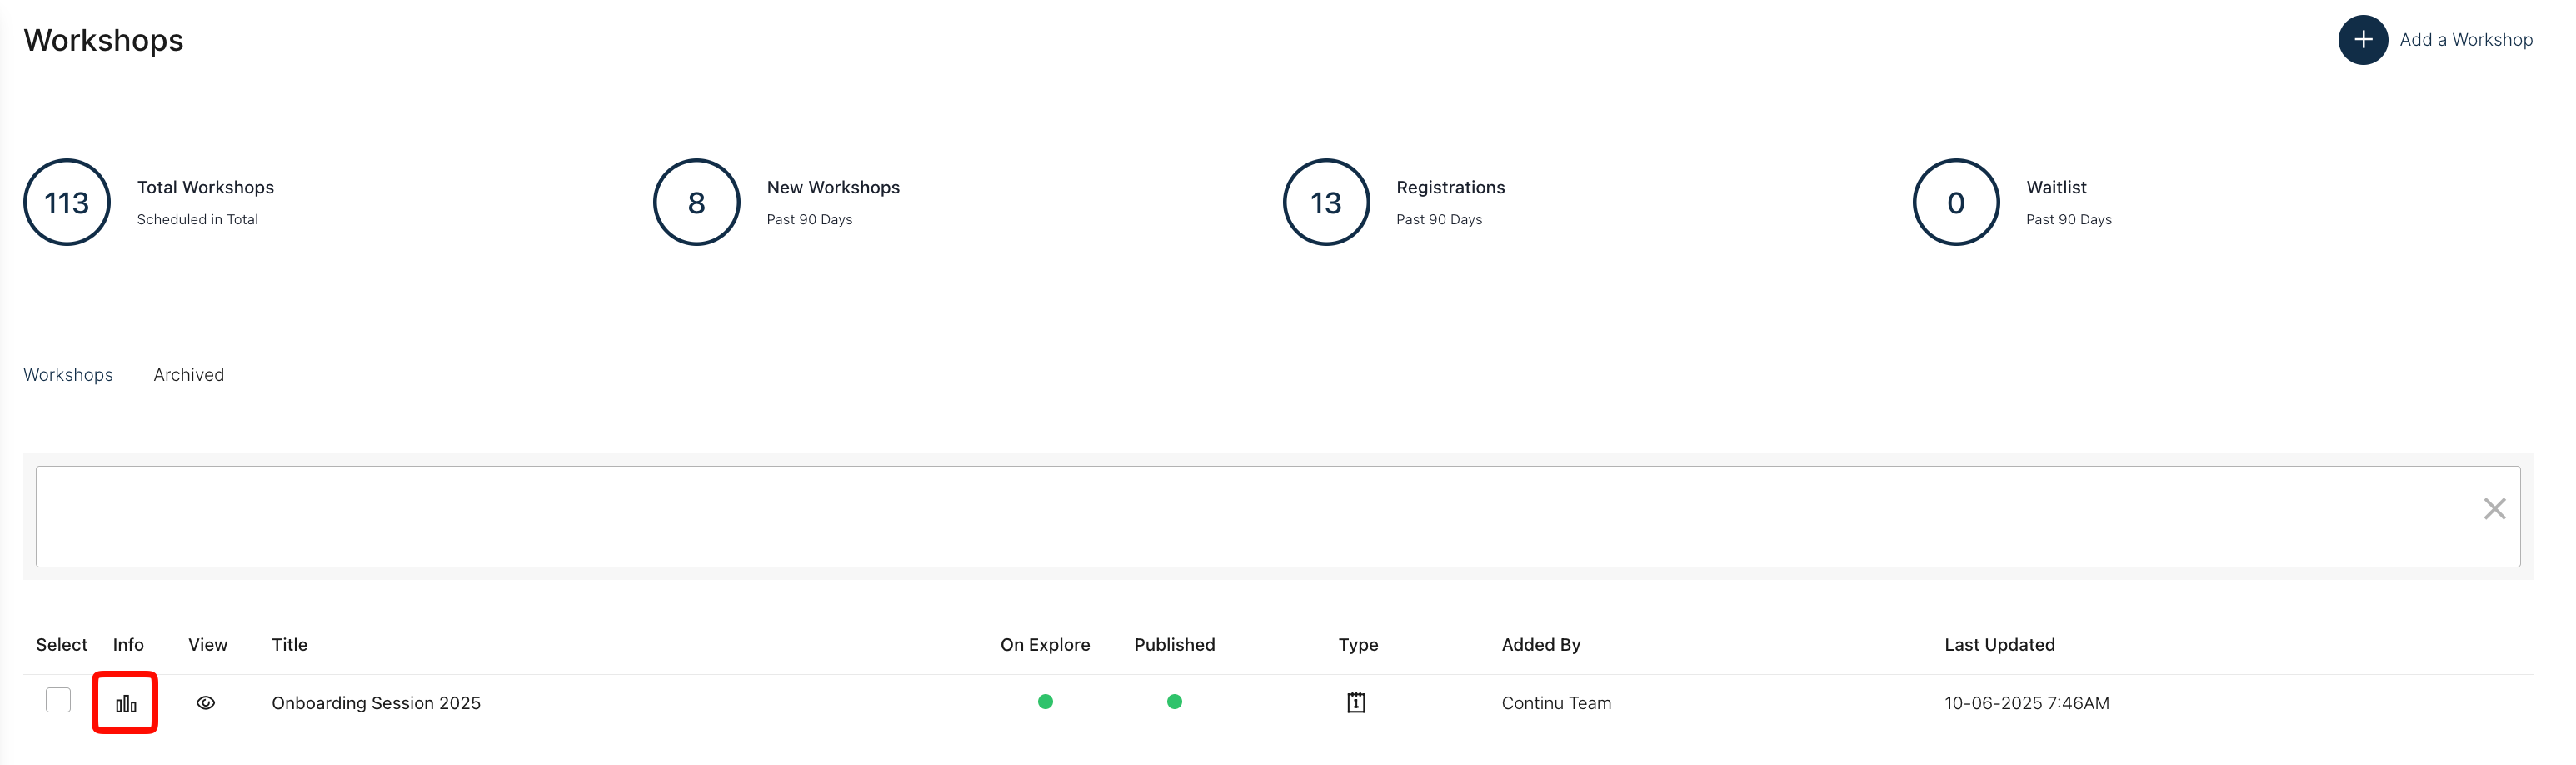The height and width of the screenshot is (765, 2576).
Task: Click the Total Workshops circle showing 113
Action: [67, 203]
